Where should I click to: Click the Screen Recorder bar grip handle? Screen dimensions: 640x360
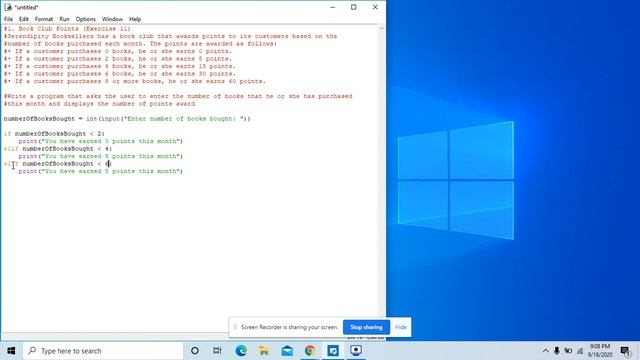[x=235, y=327]
